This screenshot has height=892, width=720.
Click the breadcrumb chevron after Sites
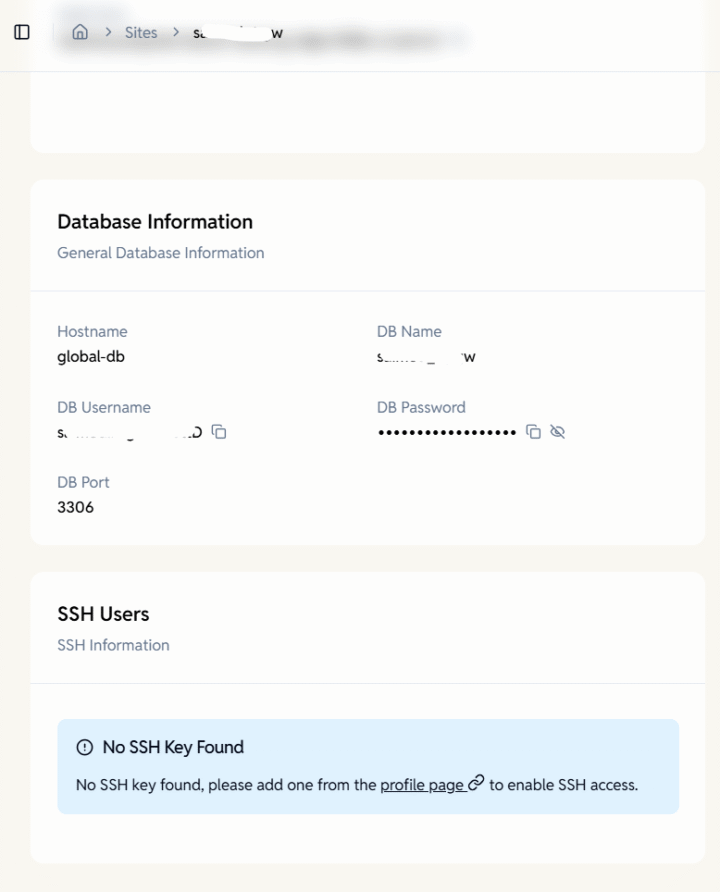[176, 32]
